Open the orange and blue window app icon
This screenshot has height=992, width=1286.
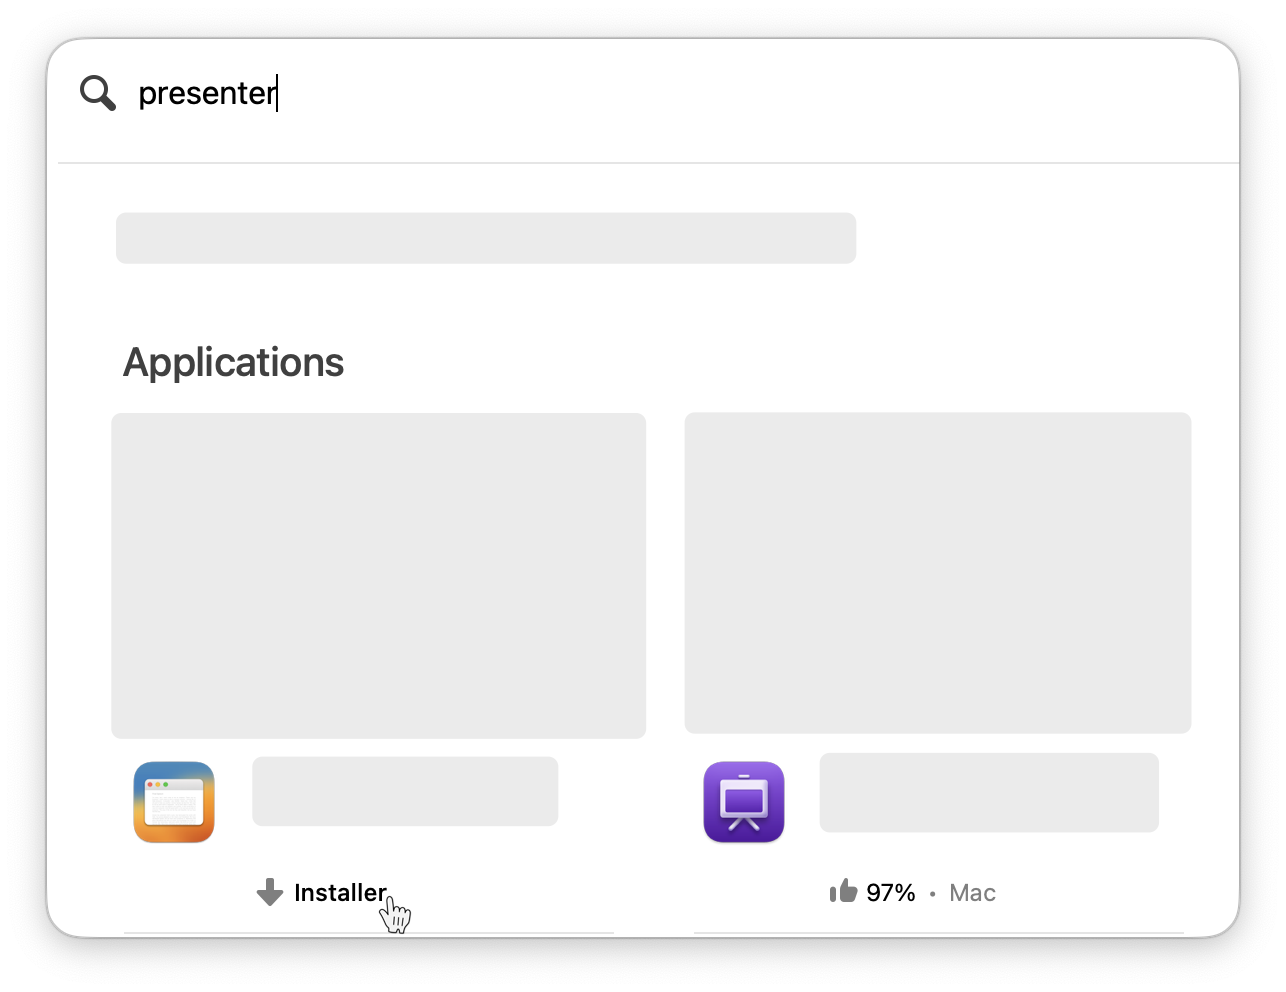[174, 802]
